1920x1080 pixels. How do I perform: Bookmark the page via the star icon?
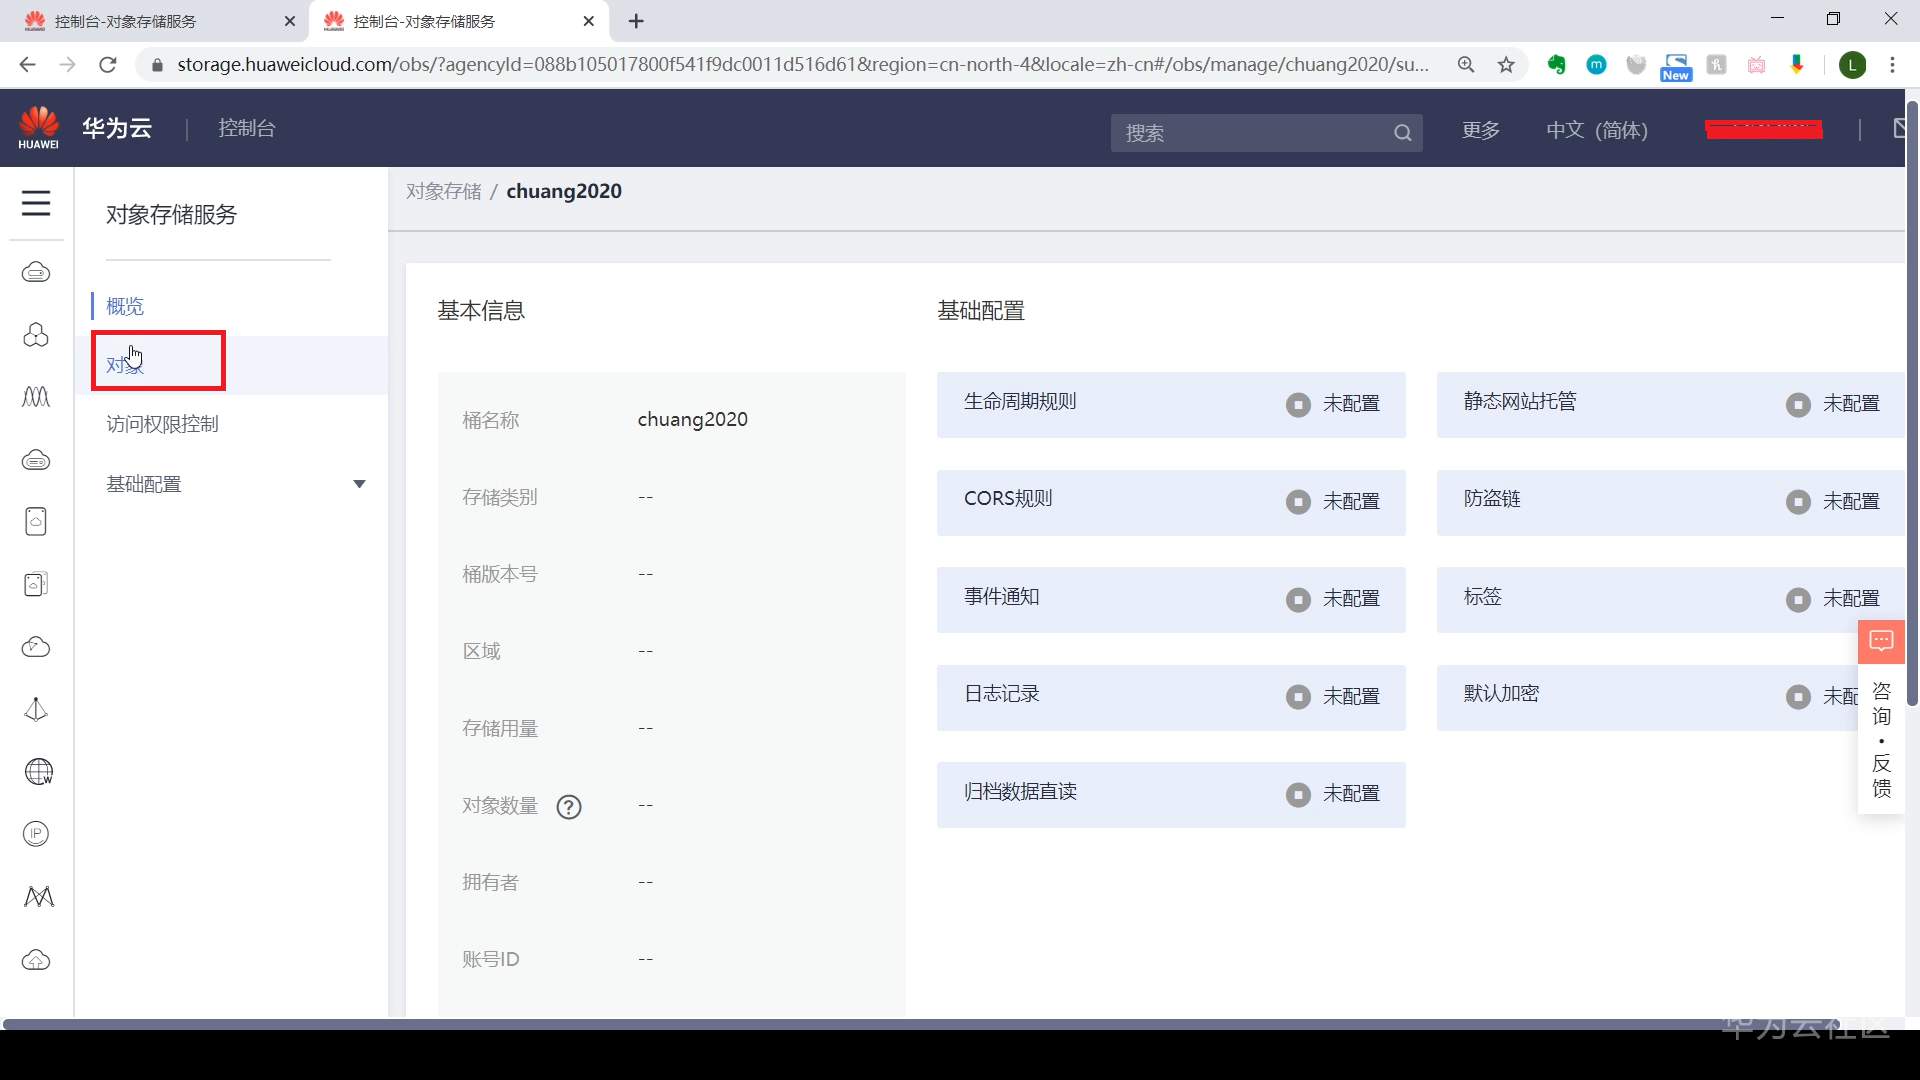click(1507, 64)
